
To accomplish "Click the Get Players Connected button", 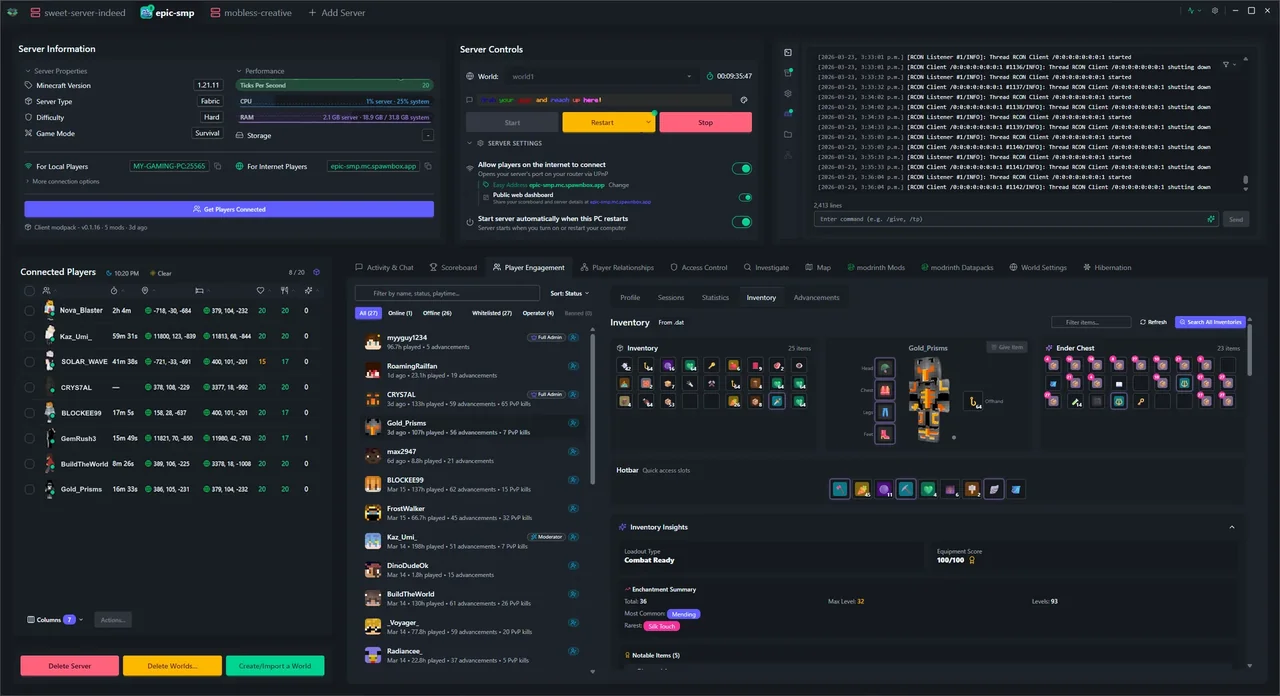I will click(229, 209).
